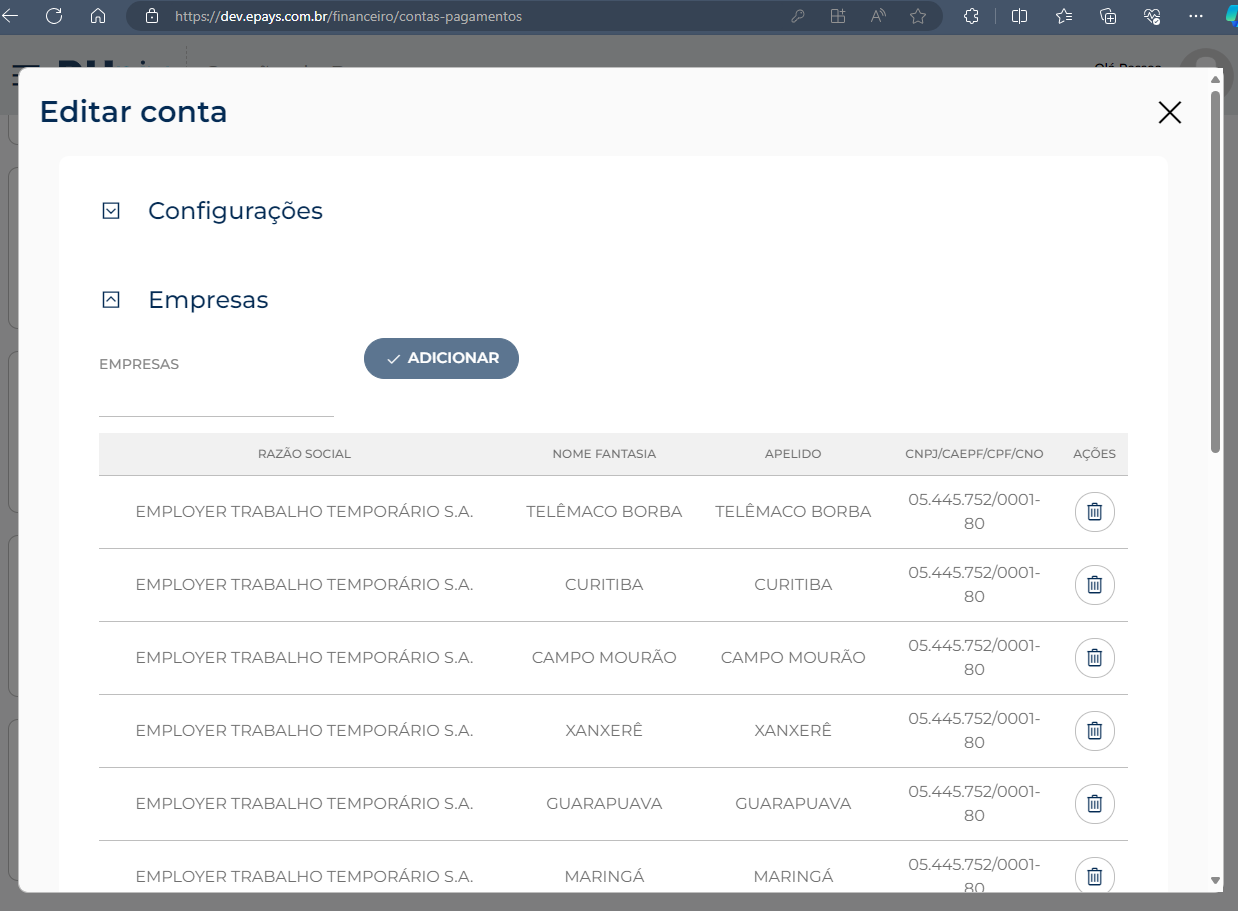Delete the Curitiba company row
Viewport: 1238px width, 911px height.
pos(1094,585)
